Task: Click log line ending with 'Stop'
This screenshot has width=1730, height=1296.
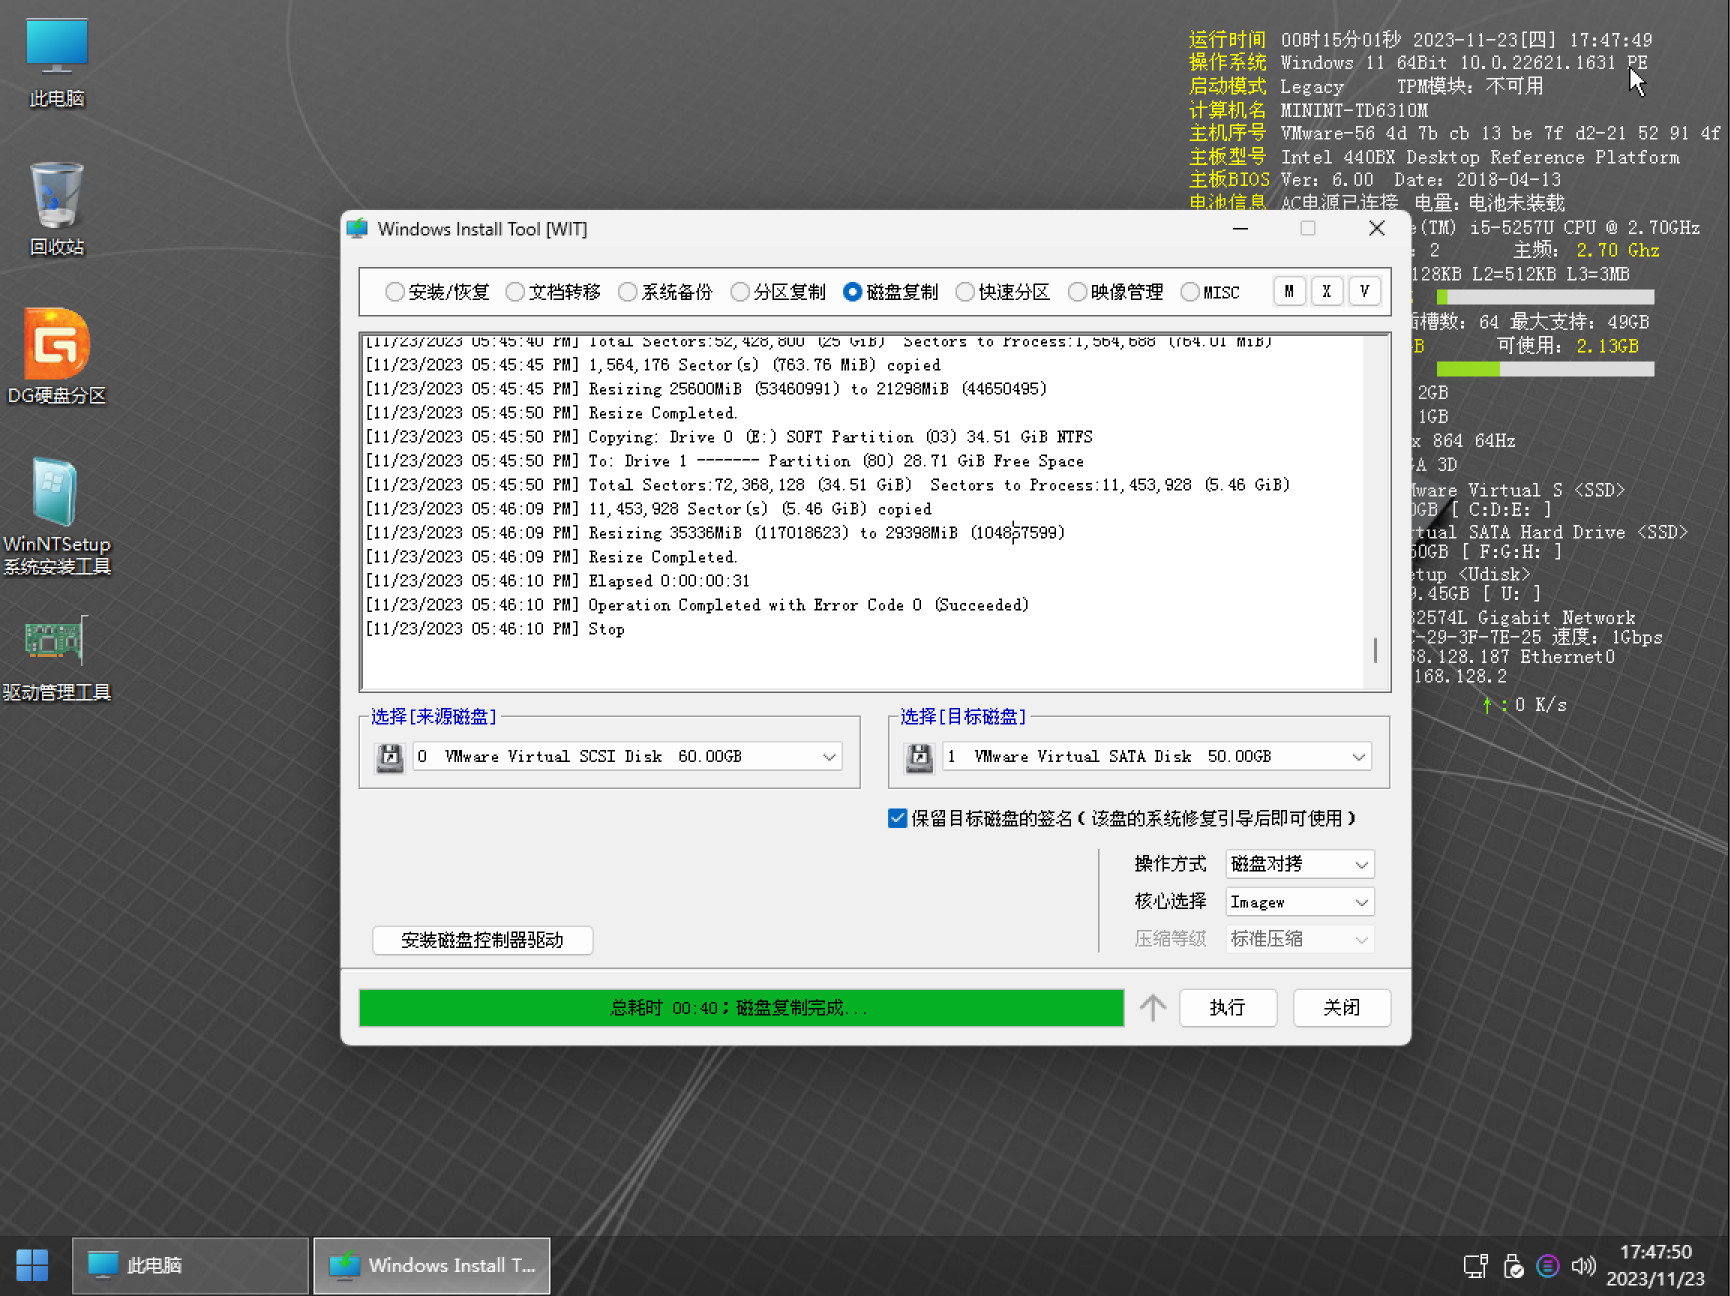Action: click(495, 629)
